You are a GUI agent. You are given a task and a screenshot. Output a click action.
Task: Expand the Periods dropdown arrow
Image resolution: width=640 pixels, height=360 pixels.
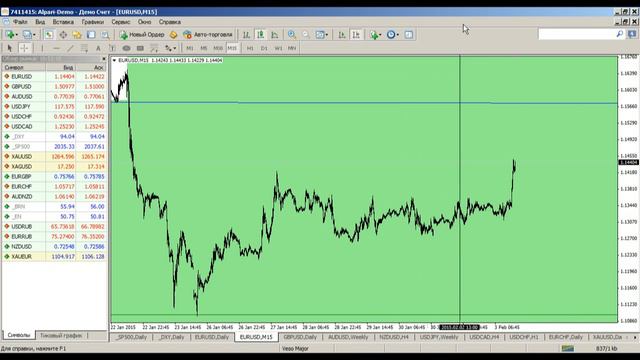[x=398, y=35]
